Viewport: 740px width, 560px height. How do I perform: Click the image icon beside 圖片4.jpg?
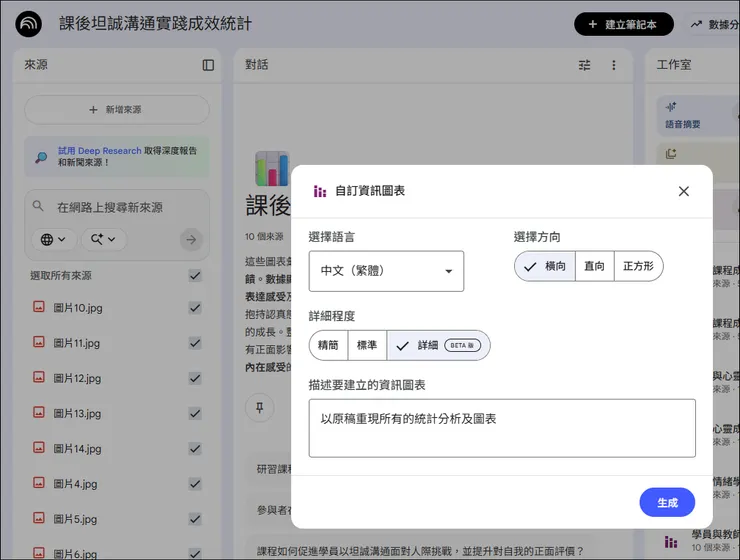39,483
